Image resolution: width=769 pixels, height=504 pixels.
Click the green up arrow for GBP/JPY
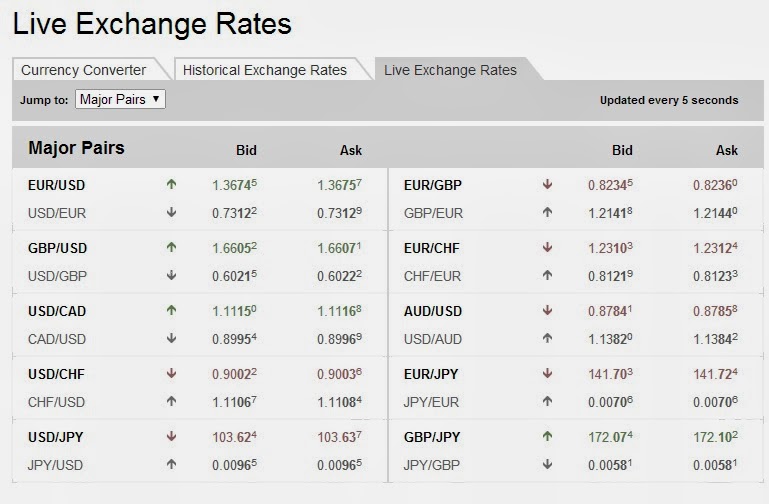click(547, 436)
